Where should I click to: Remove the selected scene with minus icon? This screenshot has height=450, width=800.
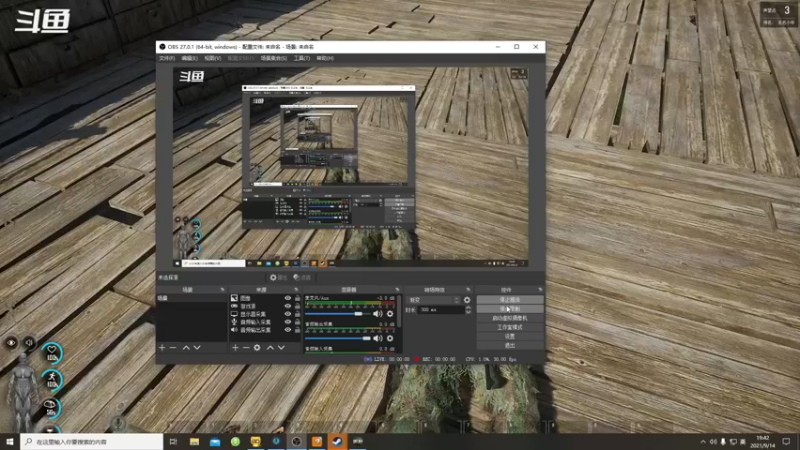tap(173, 347)
